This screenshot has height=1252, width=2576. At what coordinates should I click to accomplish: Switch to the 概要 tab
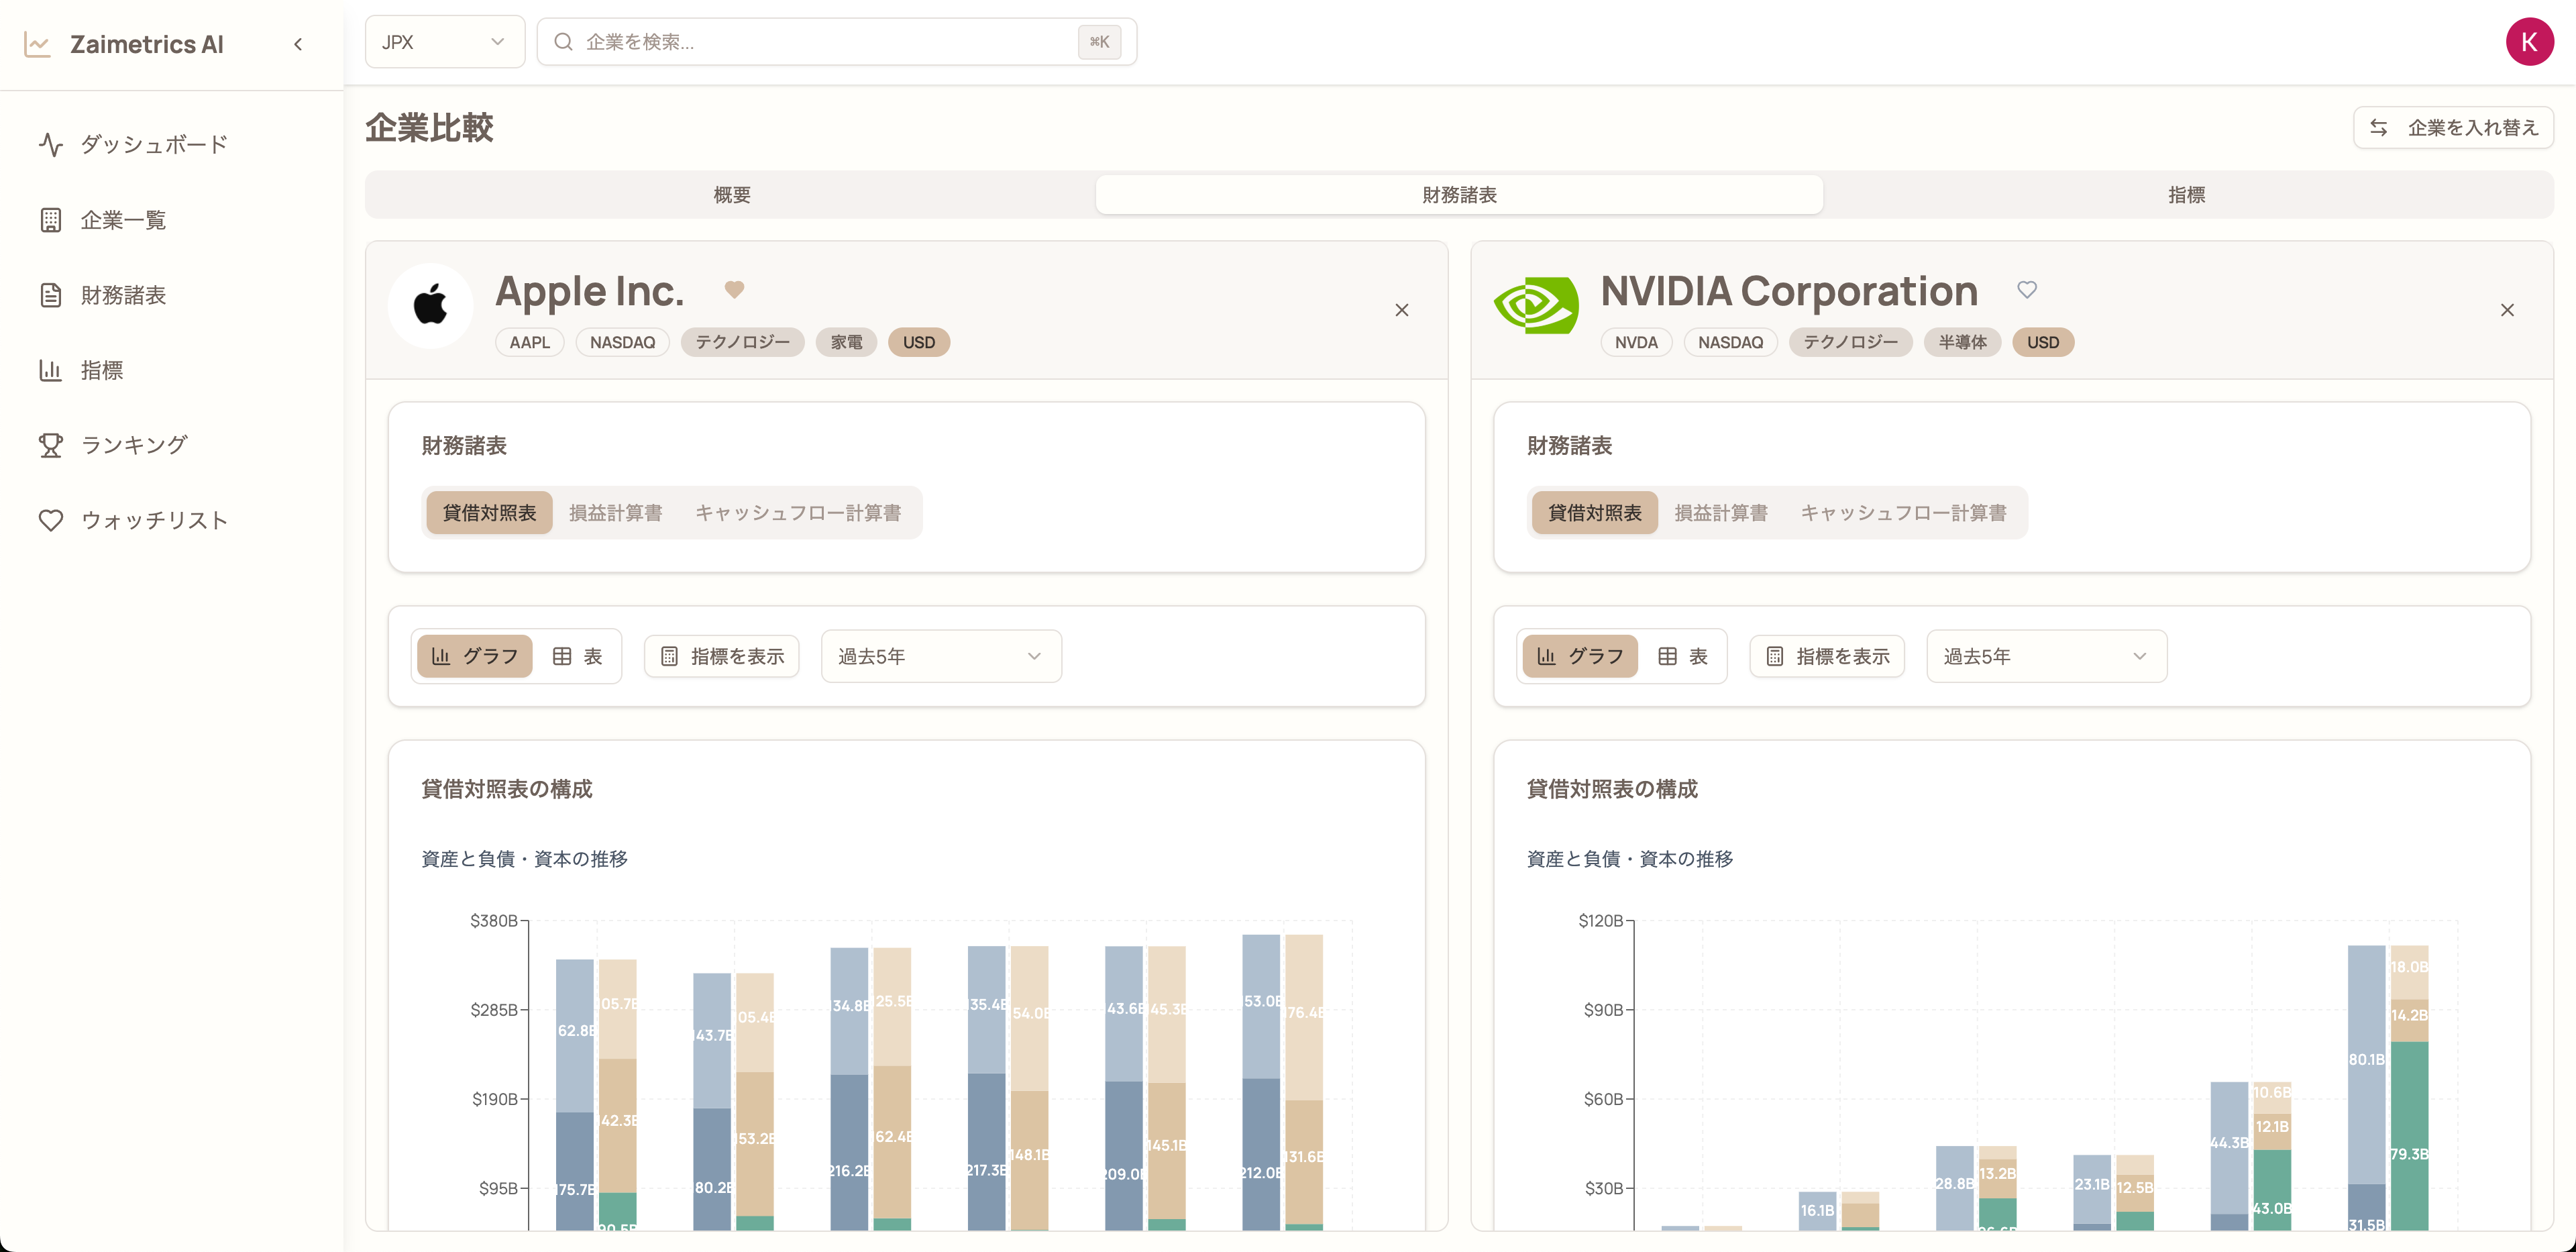tap(731, 195)
